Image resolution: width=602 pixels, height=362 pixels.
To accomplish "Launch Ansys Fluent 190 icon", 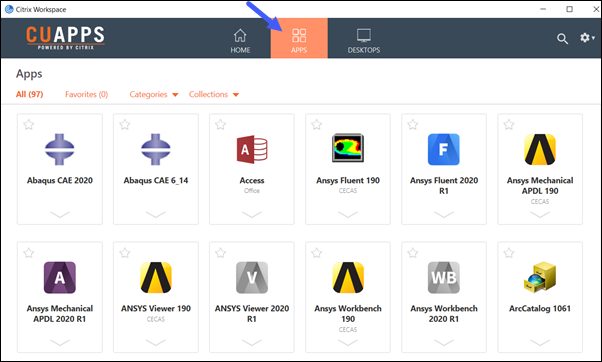I will pos(348,148).
